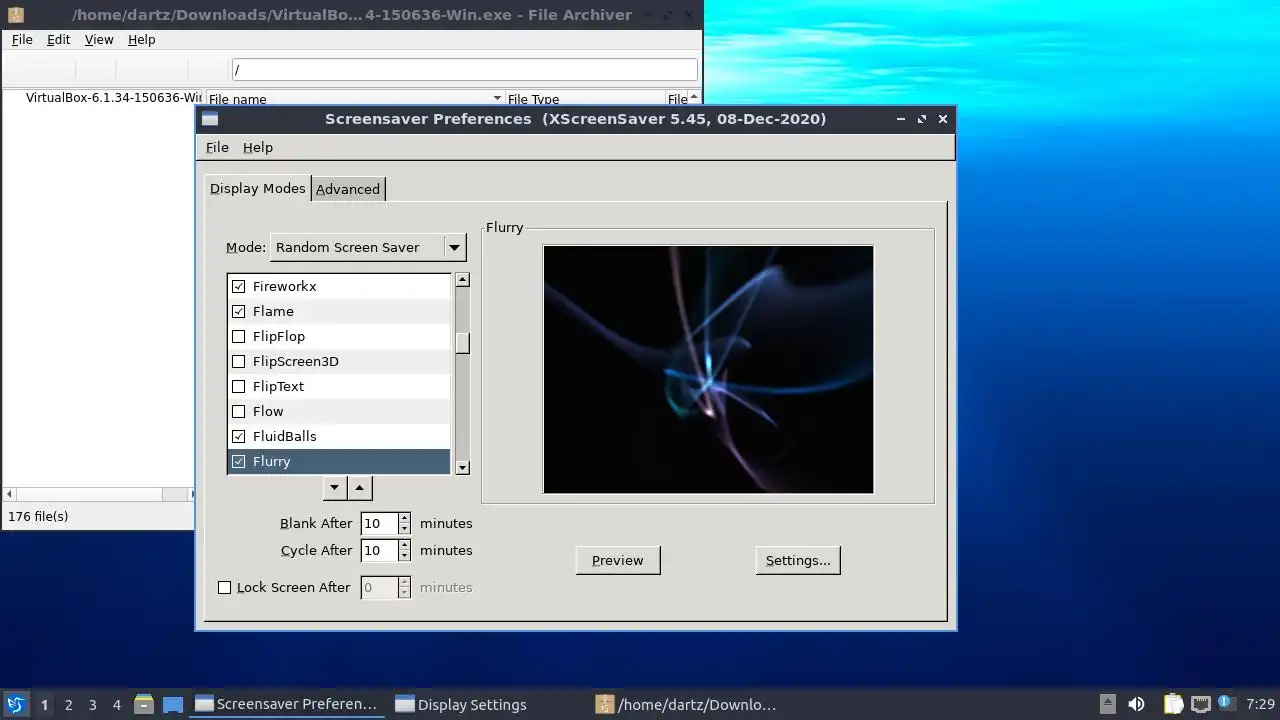Viewport: 1280px width, 720px height.
Task: Enable the FlipScreen3D checkbox
Action: (x=238, y=361)
